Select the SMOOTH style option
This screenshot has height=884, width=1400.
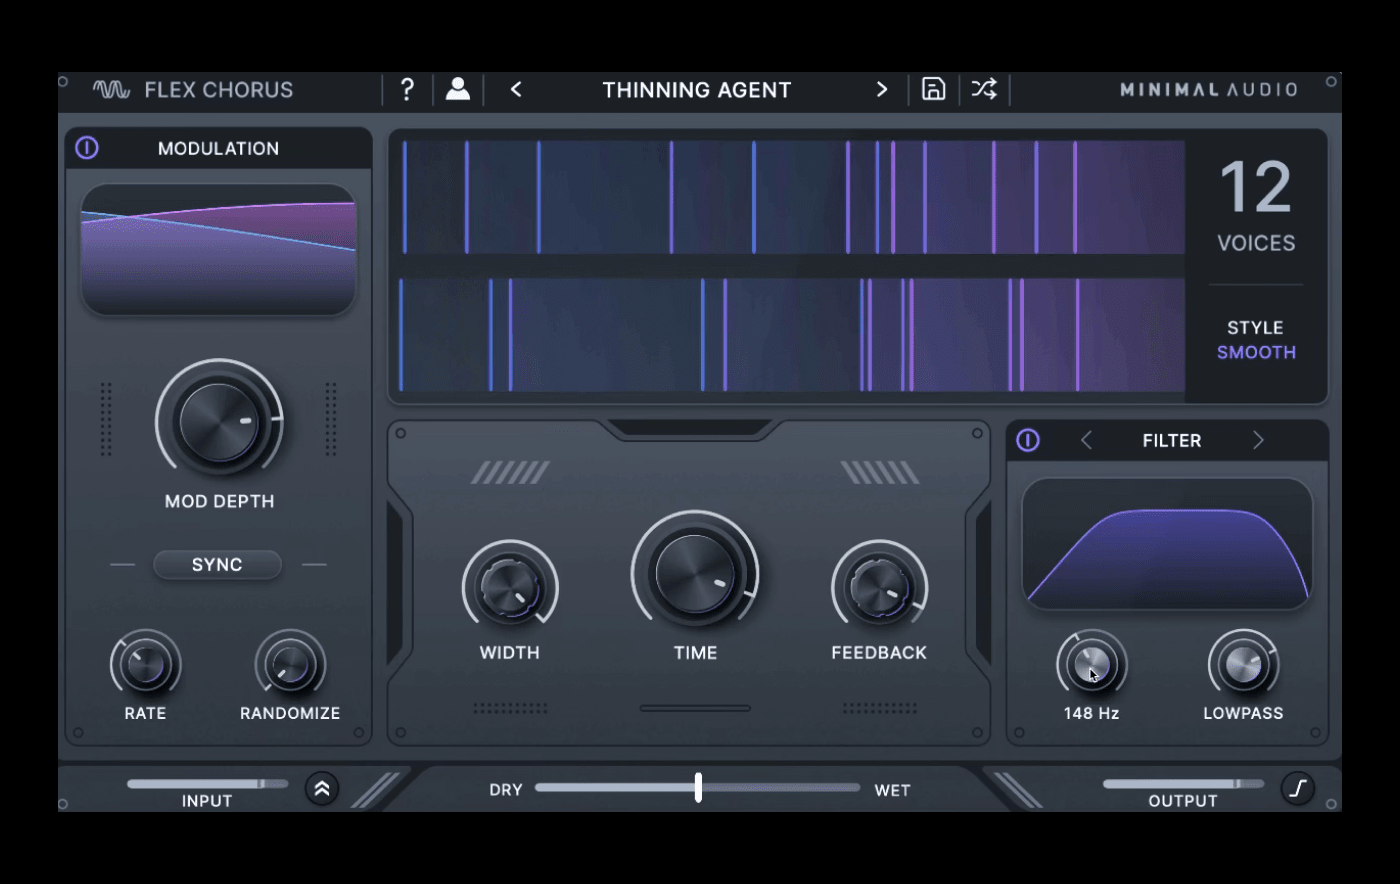1256,352
